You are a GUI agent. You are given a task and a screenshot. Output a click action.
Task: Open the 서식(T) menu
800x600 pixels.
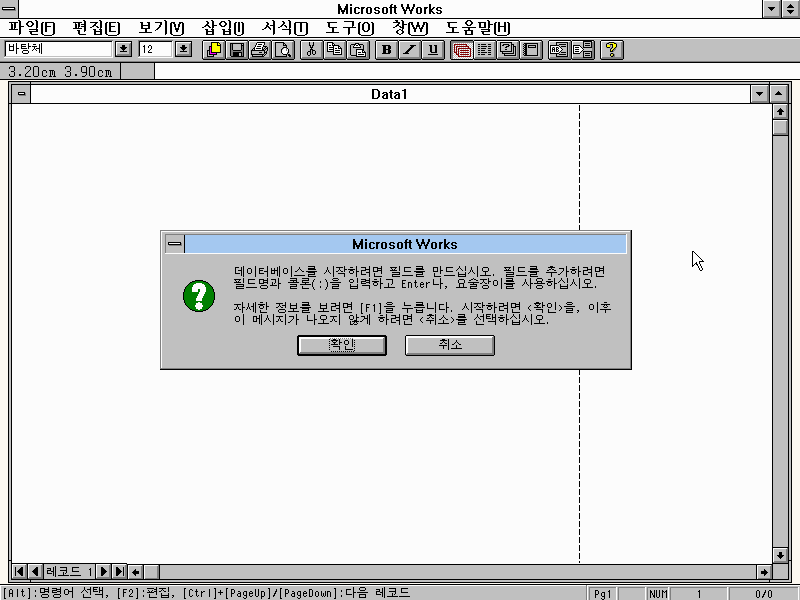tap(285, 28)
